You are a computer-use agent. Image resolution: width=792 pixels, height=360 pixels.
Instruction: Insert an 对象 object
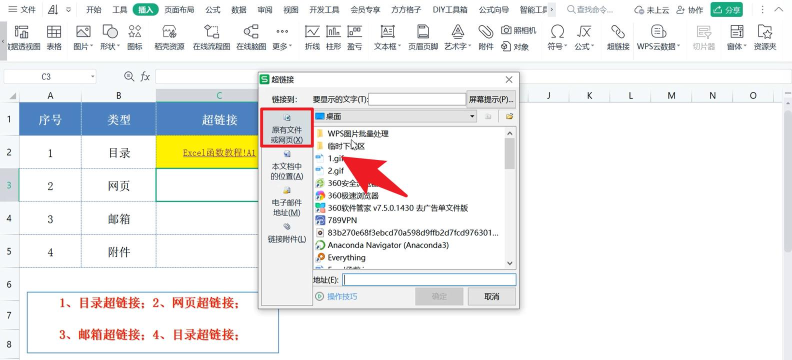pos(515,46)
